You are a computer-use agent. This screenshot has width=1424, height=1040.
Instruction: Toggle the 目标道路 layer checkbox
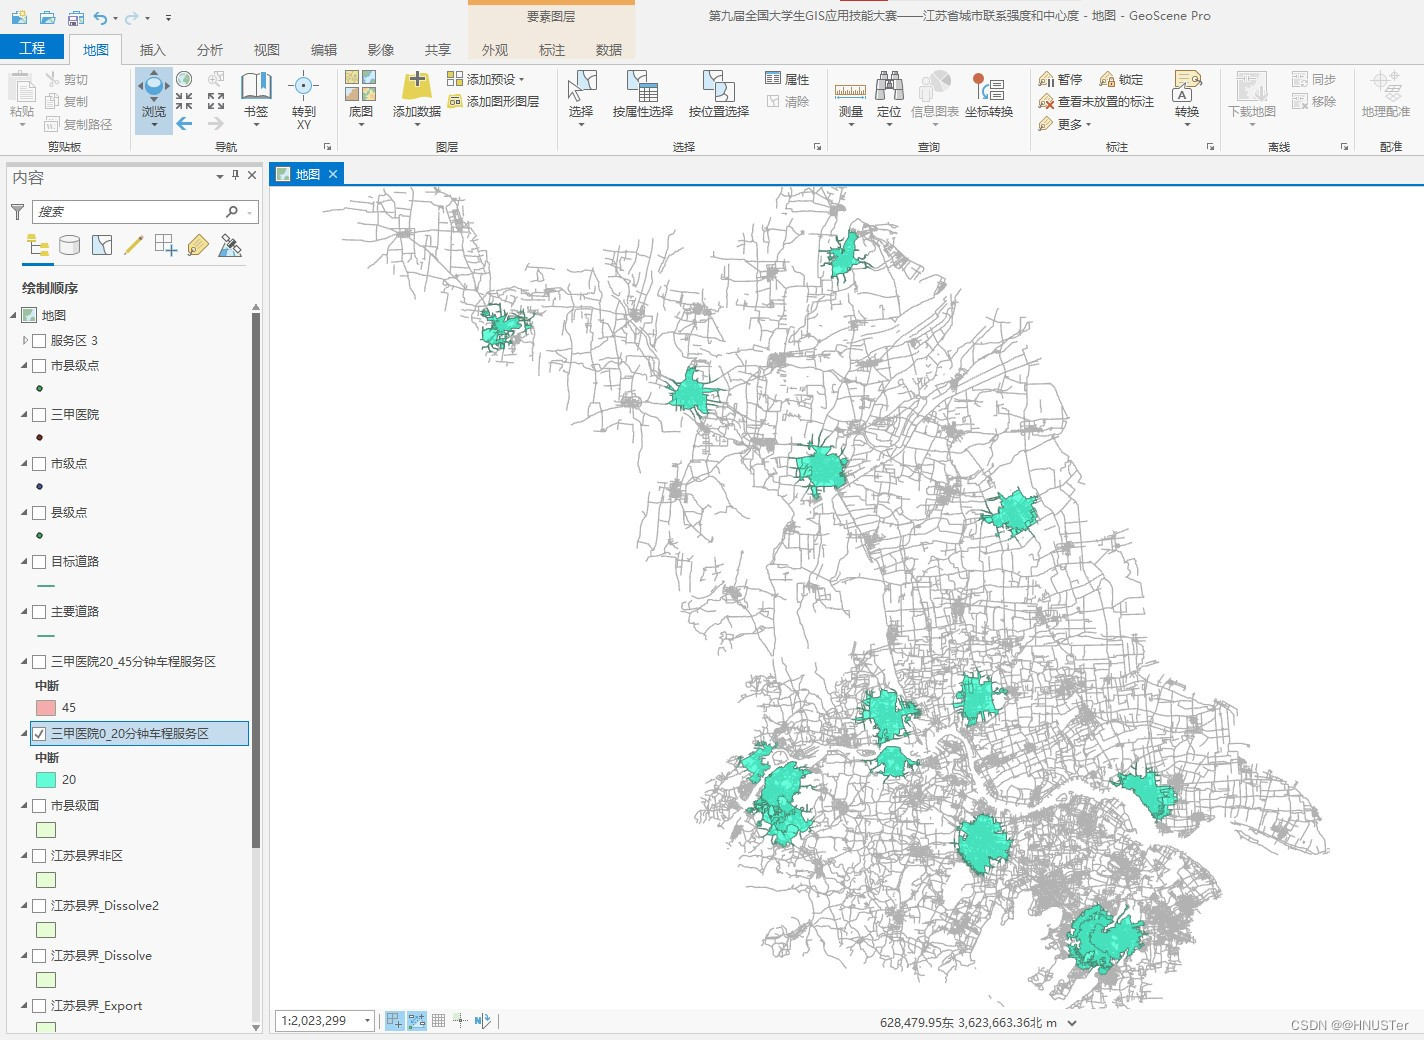[x=40, y=562]
